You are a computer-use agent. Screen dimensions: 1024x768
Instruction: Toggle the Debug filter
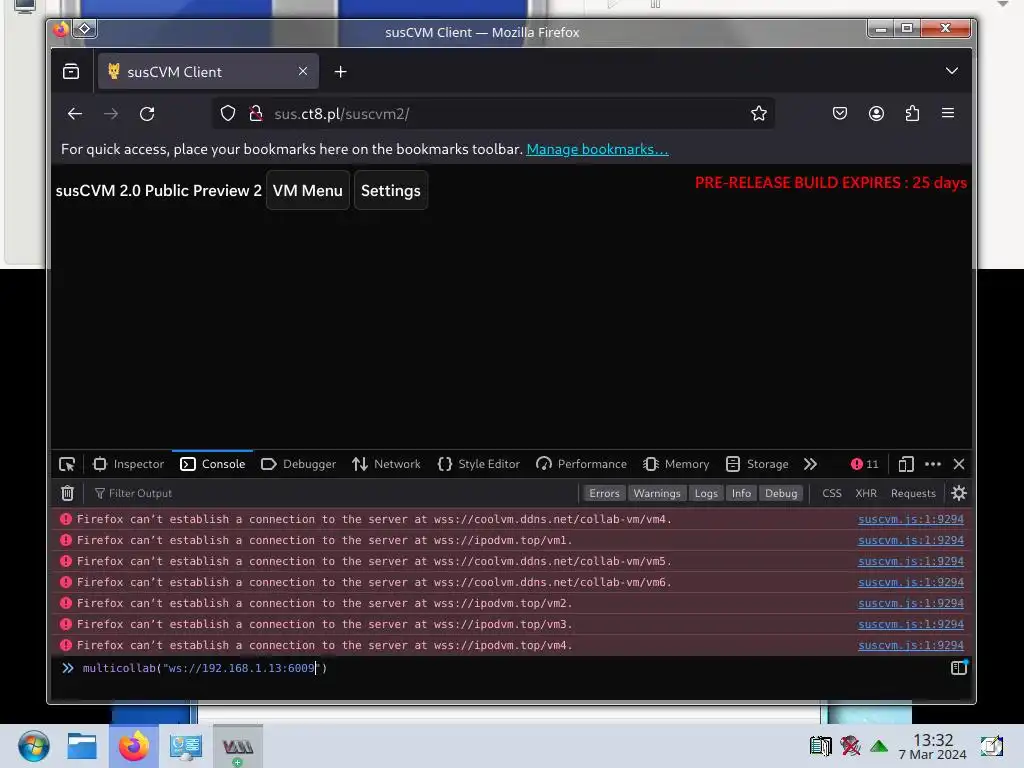pyautogui.click(x=780, y=493)
